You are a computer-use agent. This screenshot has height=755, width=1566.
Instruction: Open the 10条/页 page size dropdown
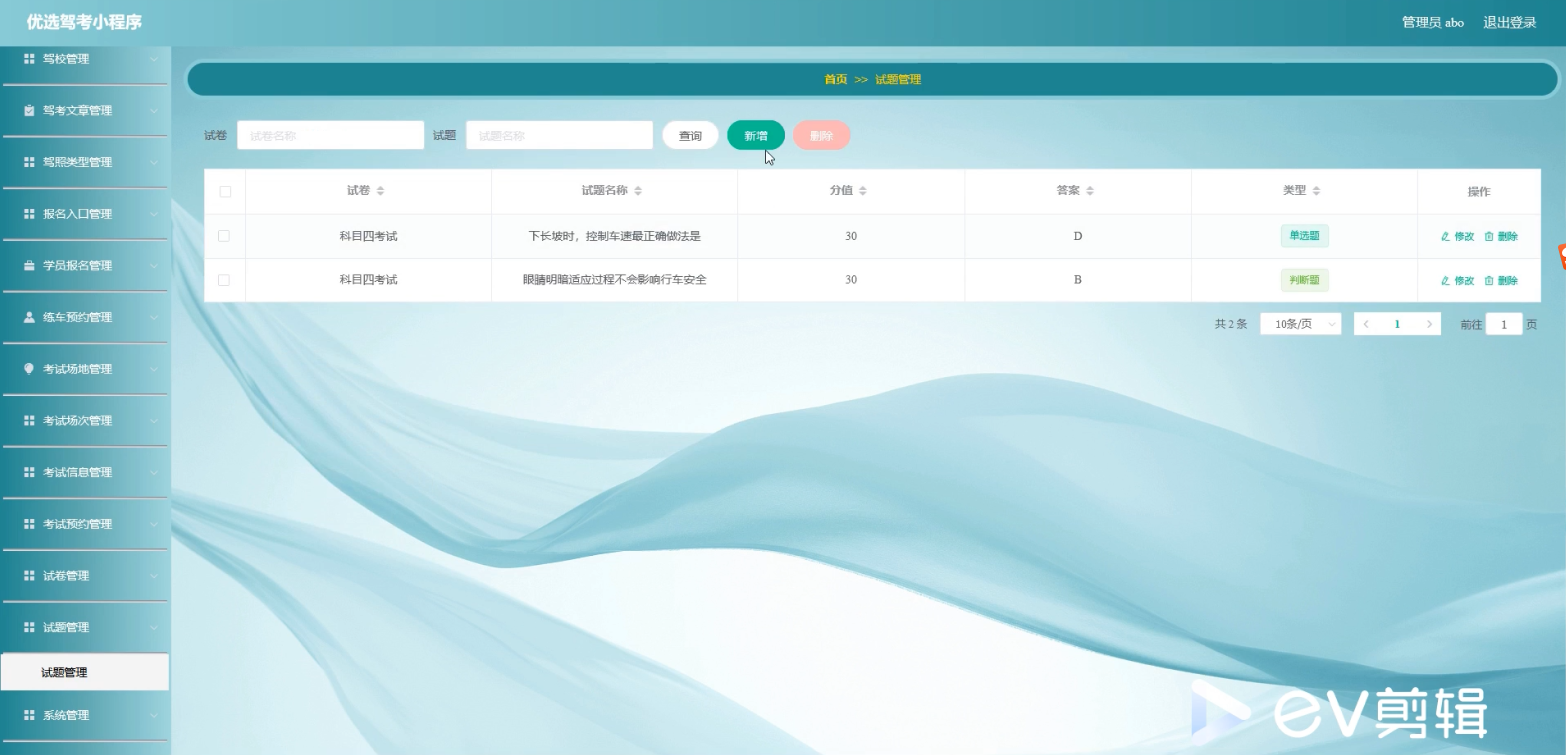(x=1300, y=324)
